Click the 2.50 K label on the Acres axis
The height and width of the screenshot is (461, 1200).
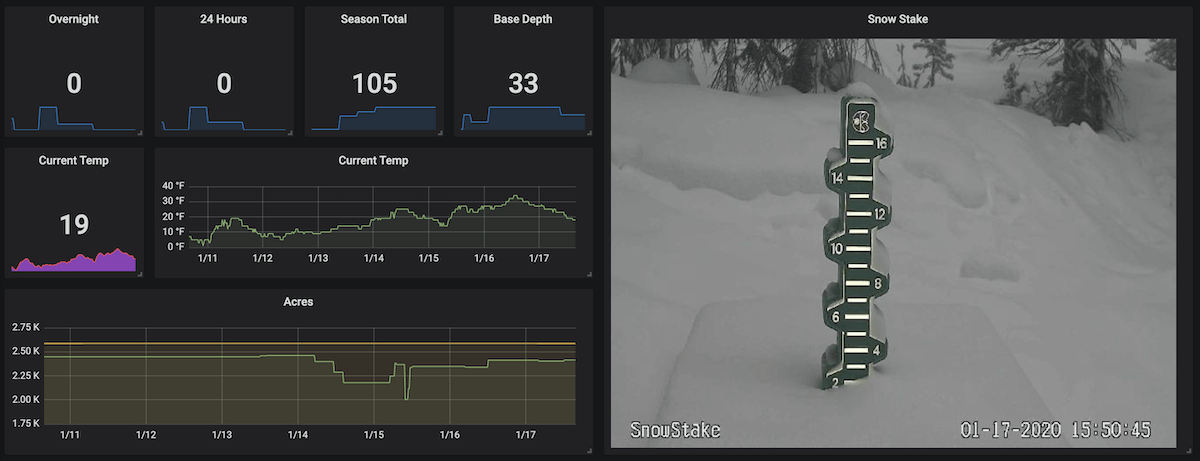25,351
